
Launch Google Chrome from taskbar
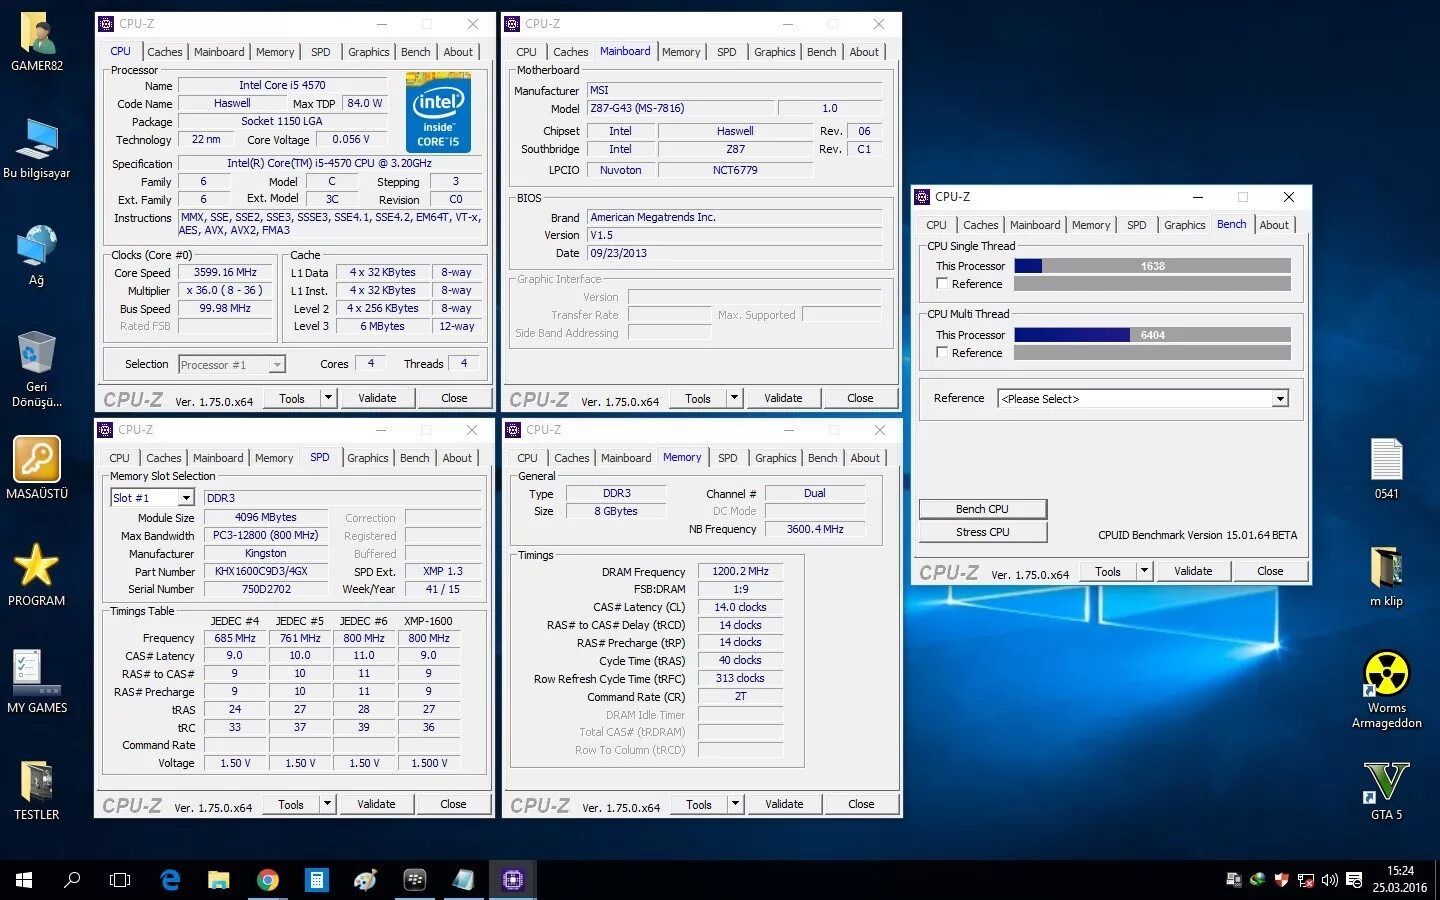(x=267, y=880)
